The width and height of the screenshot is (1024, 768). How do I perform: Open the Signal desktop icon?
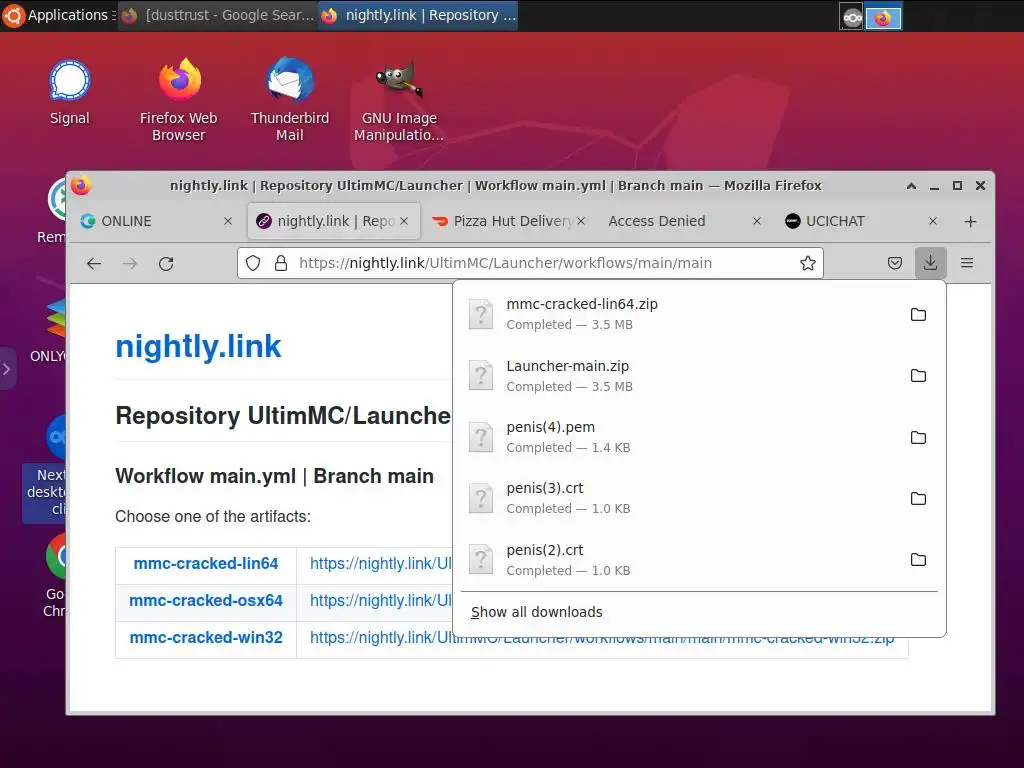[x=69, y=92]
